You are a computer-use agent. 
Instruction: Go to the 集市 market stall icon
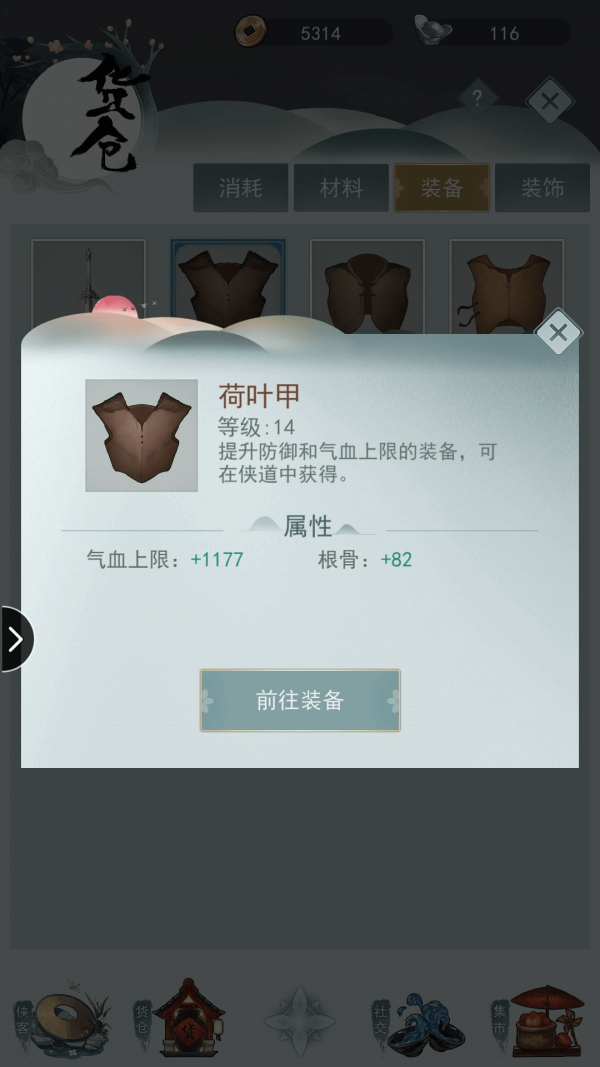click(x=539, y=1017)
